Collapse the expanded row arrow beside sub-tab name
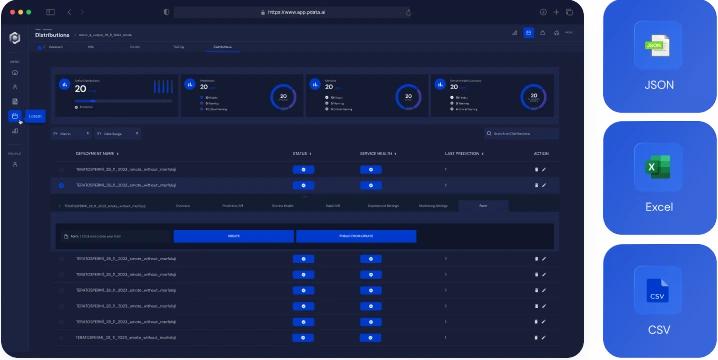 [60, 206]
